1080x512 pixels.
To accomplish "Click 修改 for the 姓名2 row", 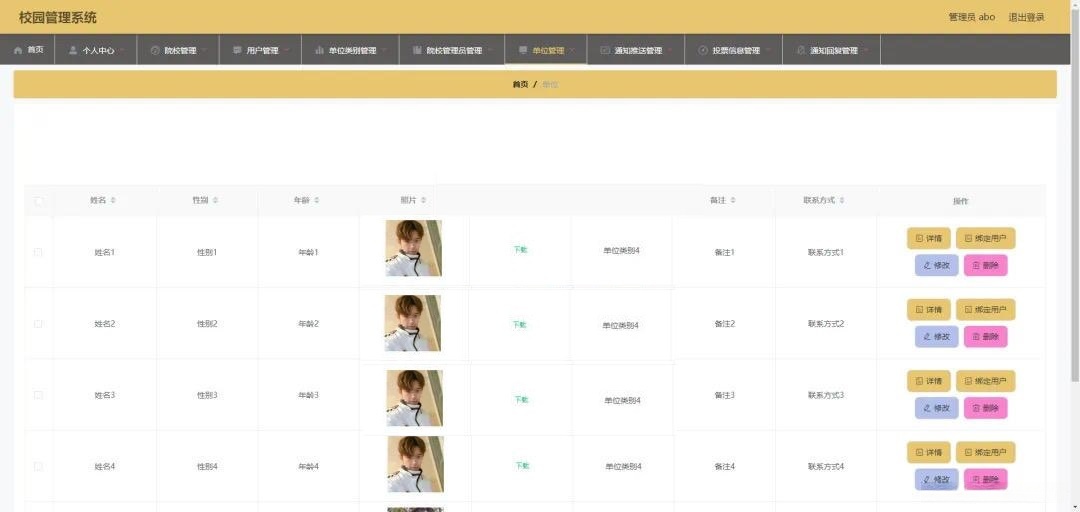I will tap(937, 337).
